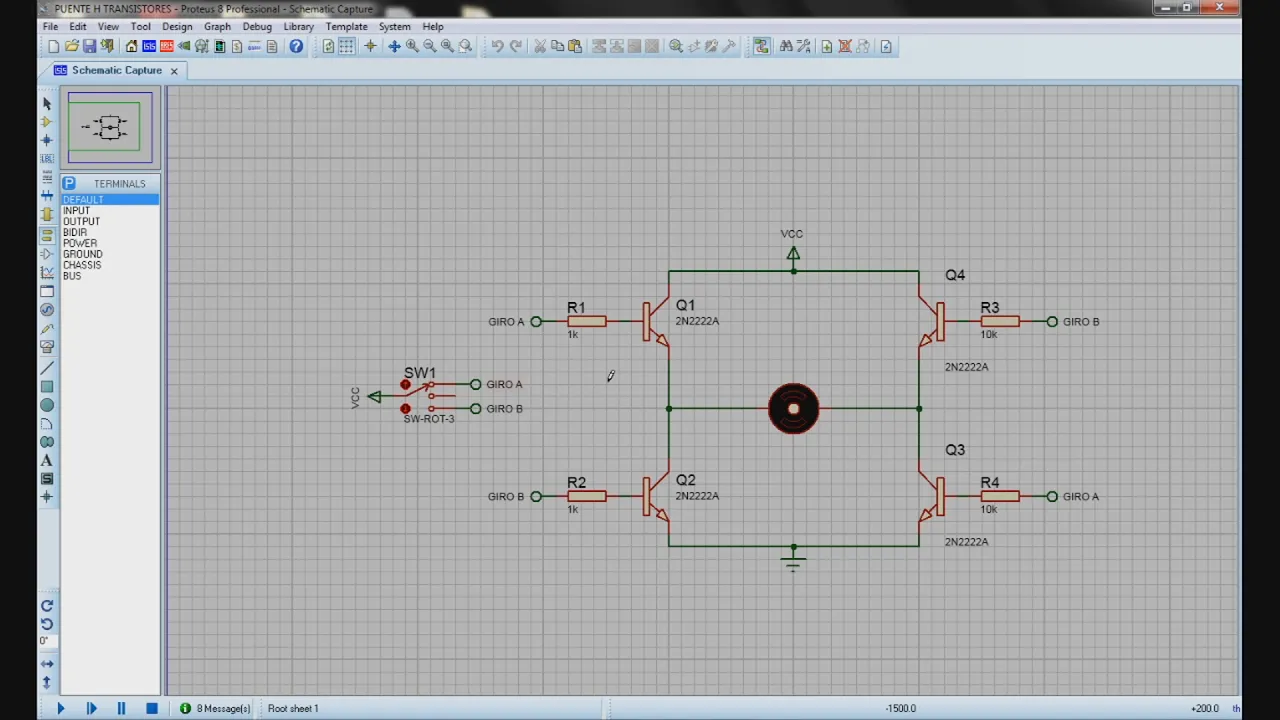Select CHASSIS in the terminals list
The width and height of the screenshot is (1280, 720).
coord(110,265)
